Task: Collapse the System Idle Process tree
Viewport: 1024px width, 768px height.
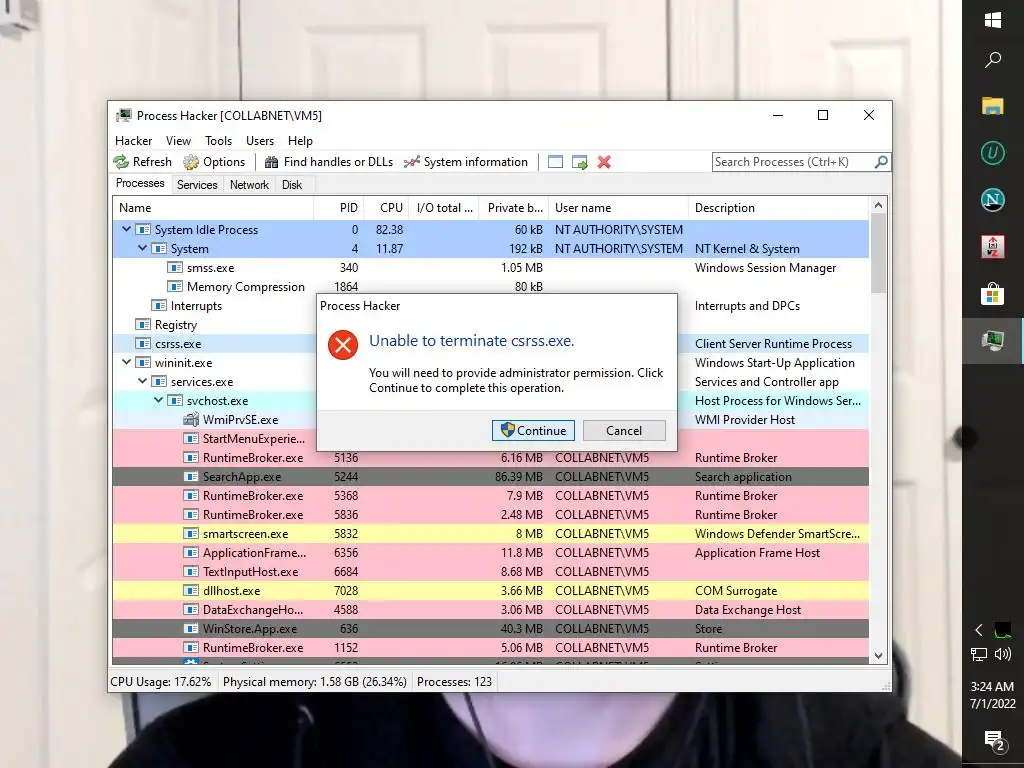Action: coord(127,229)
